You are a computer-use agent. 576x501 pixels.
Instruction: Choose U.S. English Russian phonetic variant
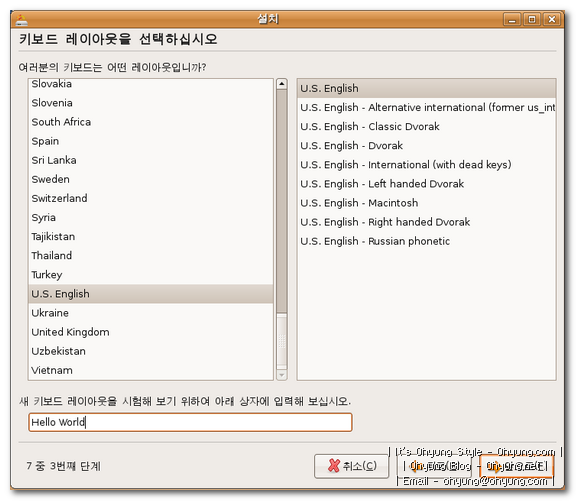tap(426, 241)
